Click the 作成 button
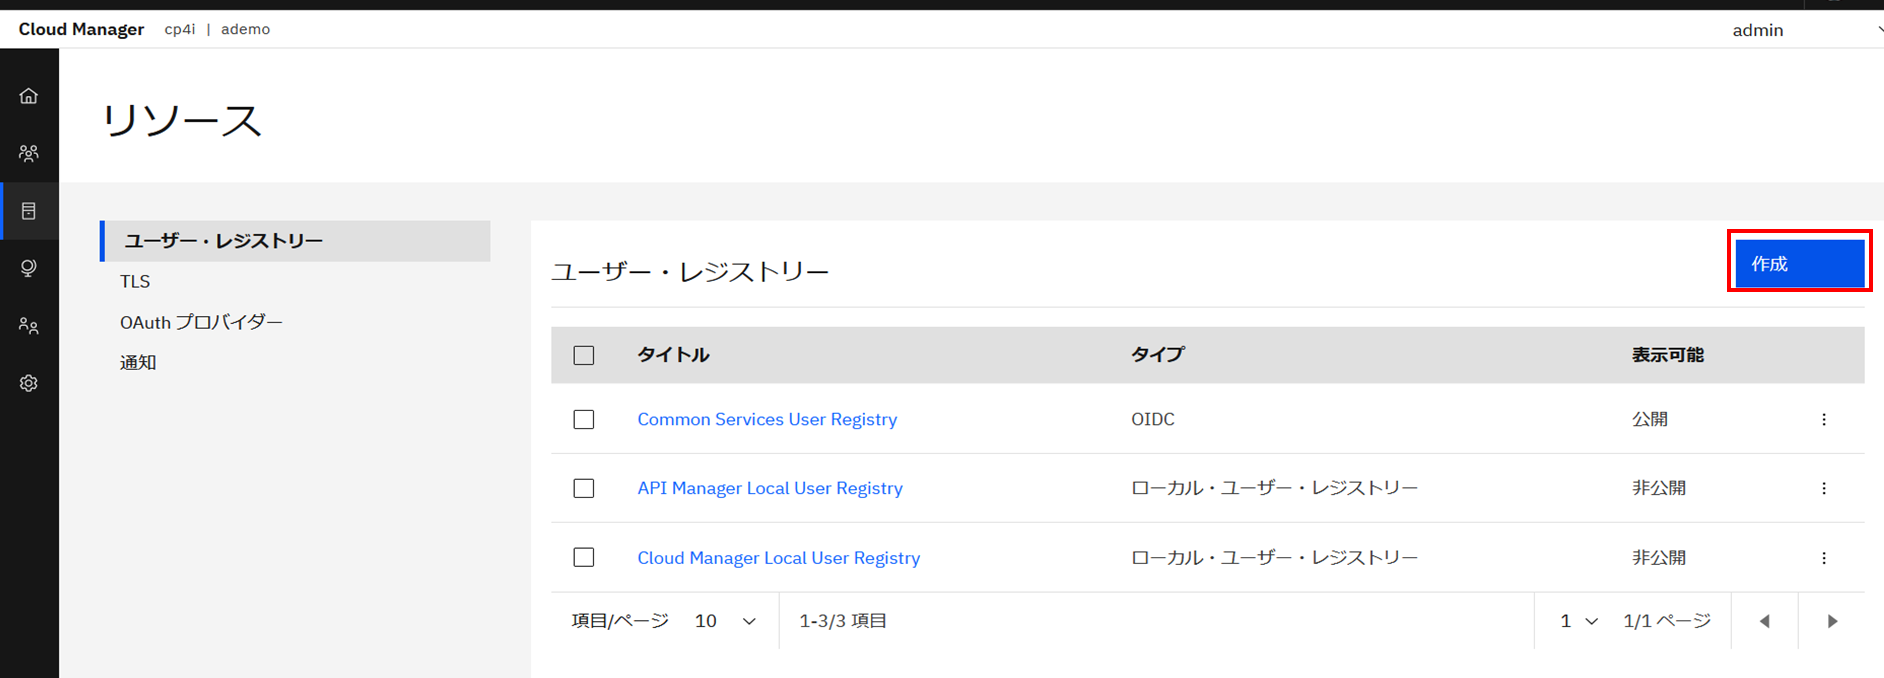The width and height of the screenshot is (1884, 678). 1799,264
